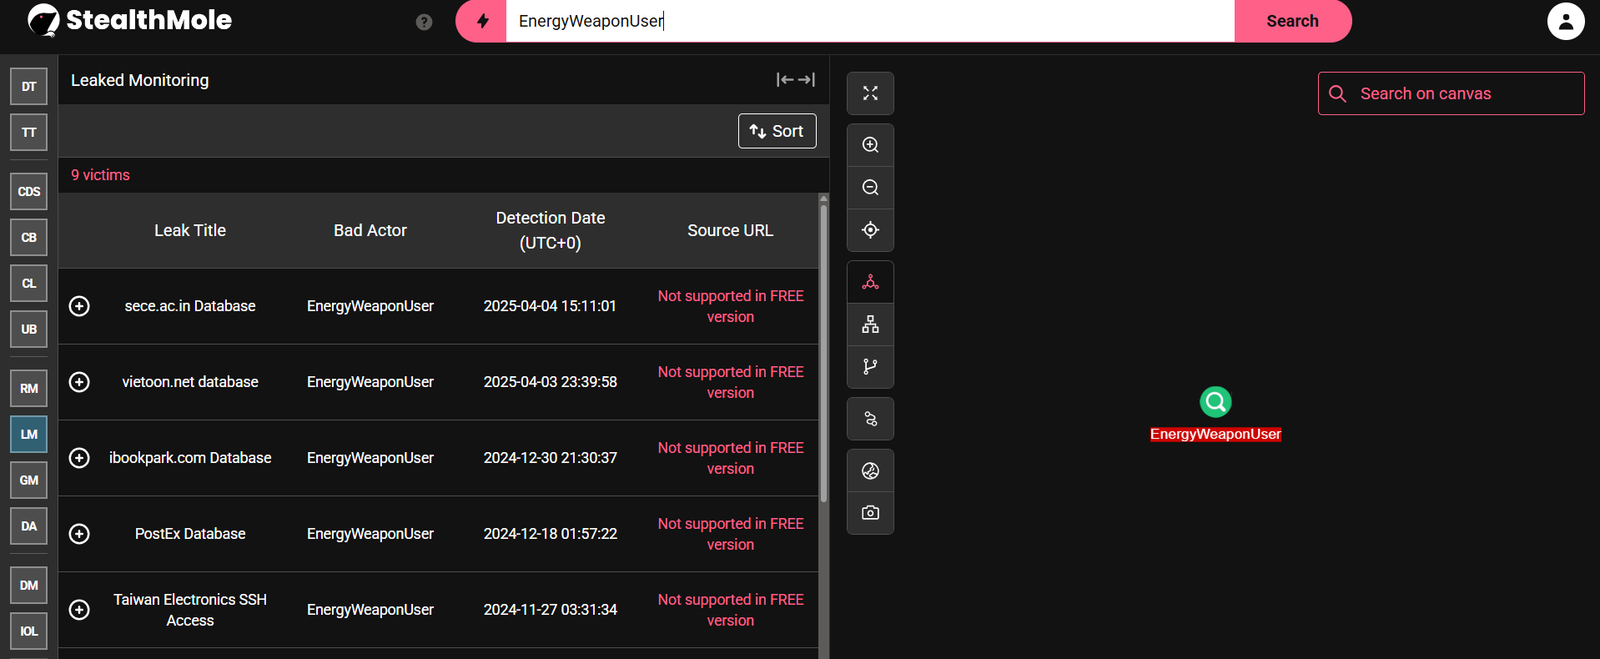Open the Sort options

(x=777, y=131)
